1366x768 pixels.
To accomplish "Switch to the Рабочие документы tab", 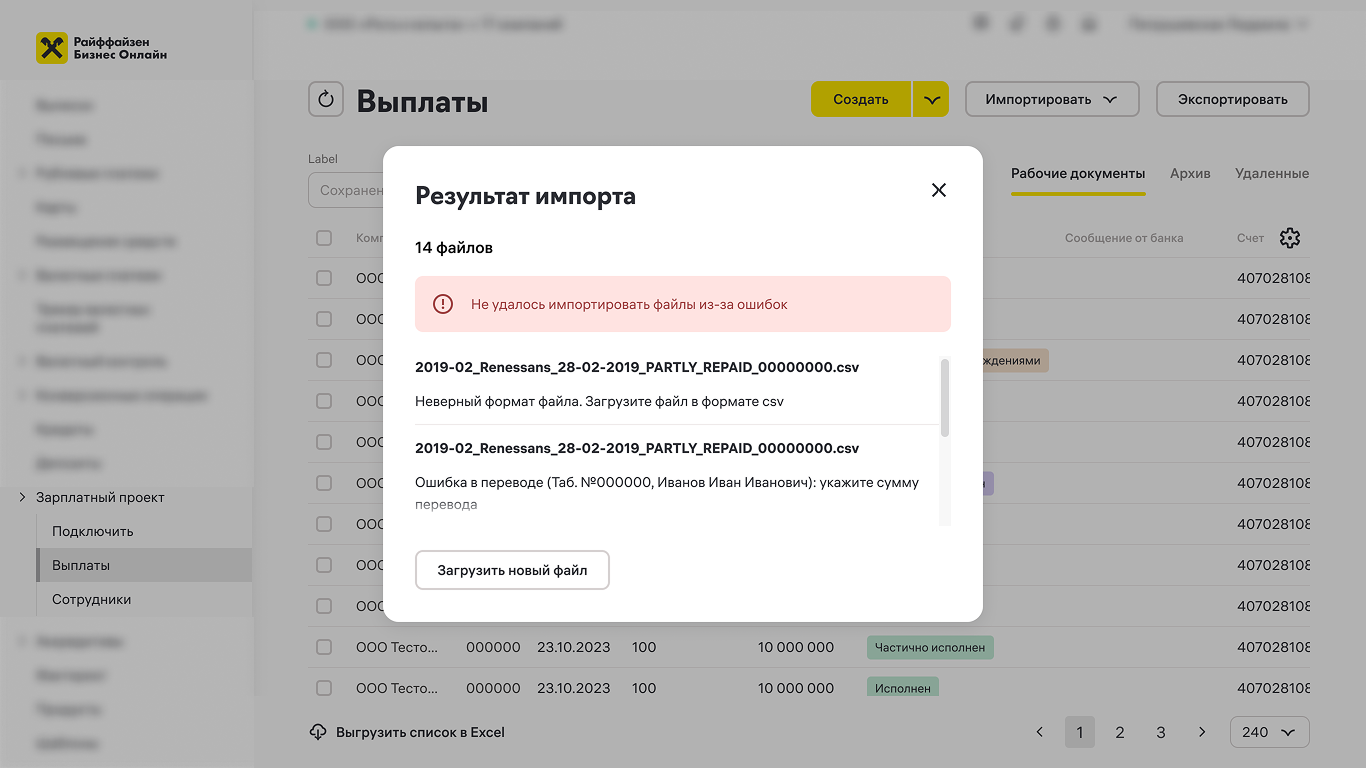I will click(x=1078, y=173).
